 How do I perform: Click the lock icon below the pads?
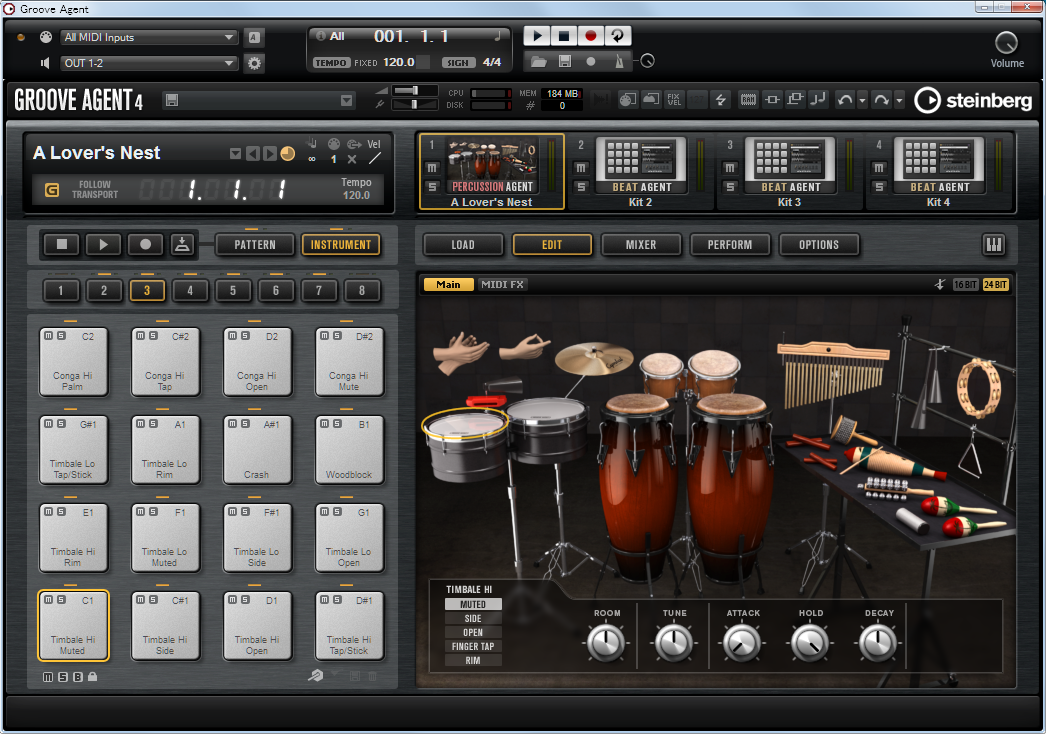(93, 677)
